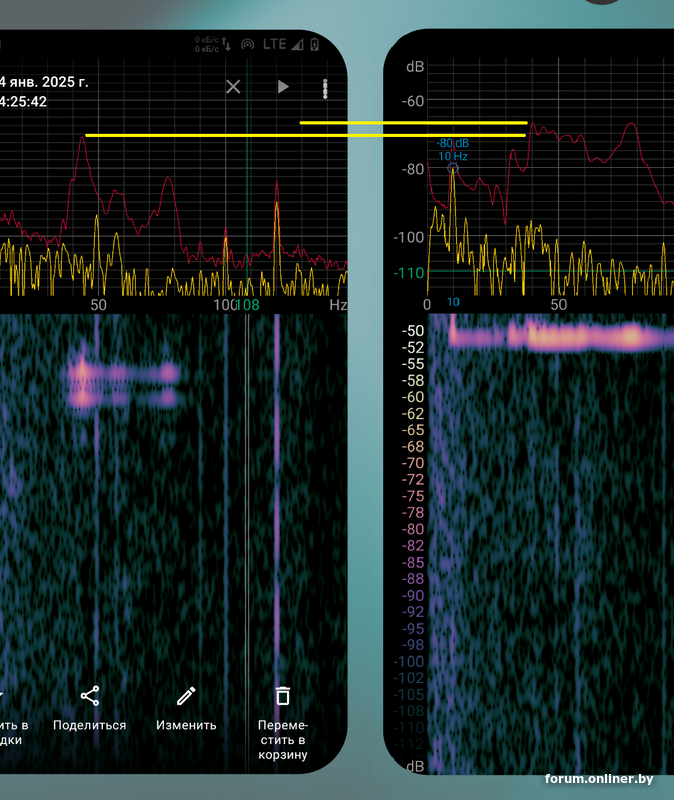The width and height of the screenshot is (674, 800).
Task: Click the '-60' dB axis label
Action: (413, 101)
